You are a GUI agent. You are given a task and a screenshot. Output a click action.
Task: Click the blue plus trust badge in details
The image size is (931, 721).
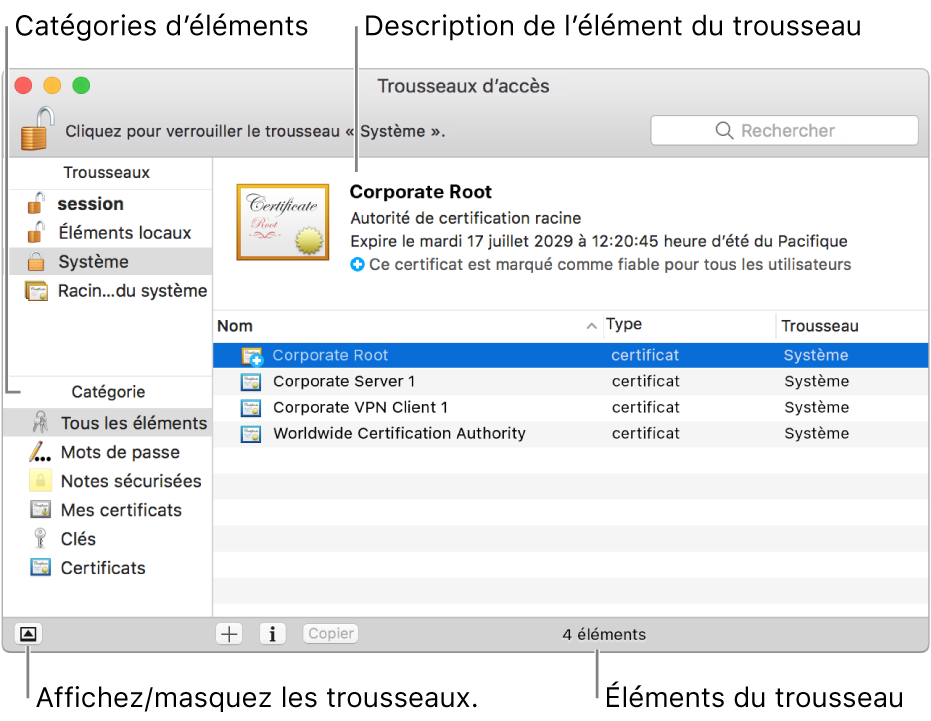click(357, 264)
